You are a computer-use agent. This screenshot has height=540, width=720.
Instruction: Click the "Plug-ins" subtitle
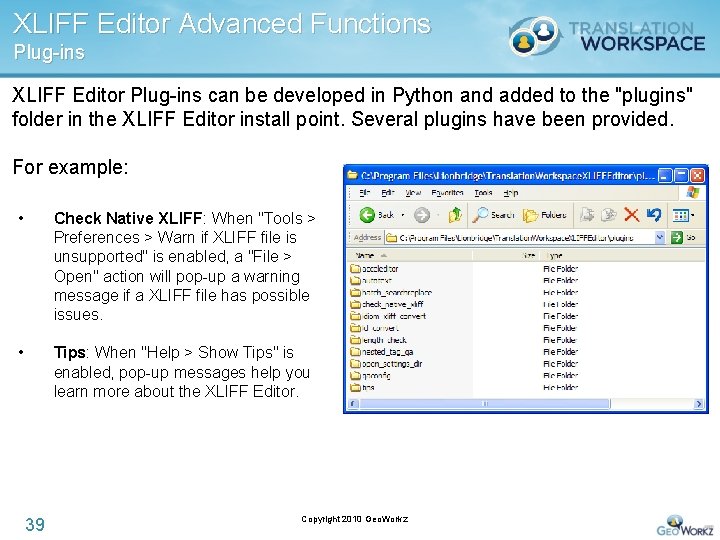point(49,52)
